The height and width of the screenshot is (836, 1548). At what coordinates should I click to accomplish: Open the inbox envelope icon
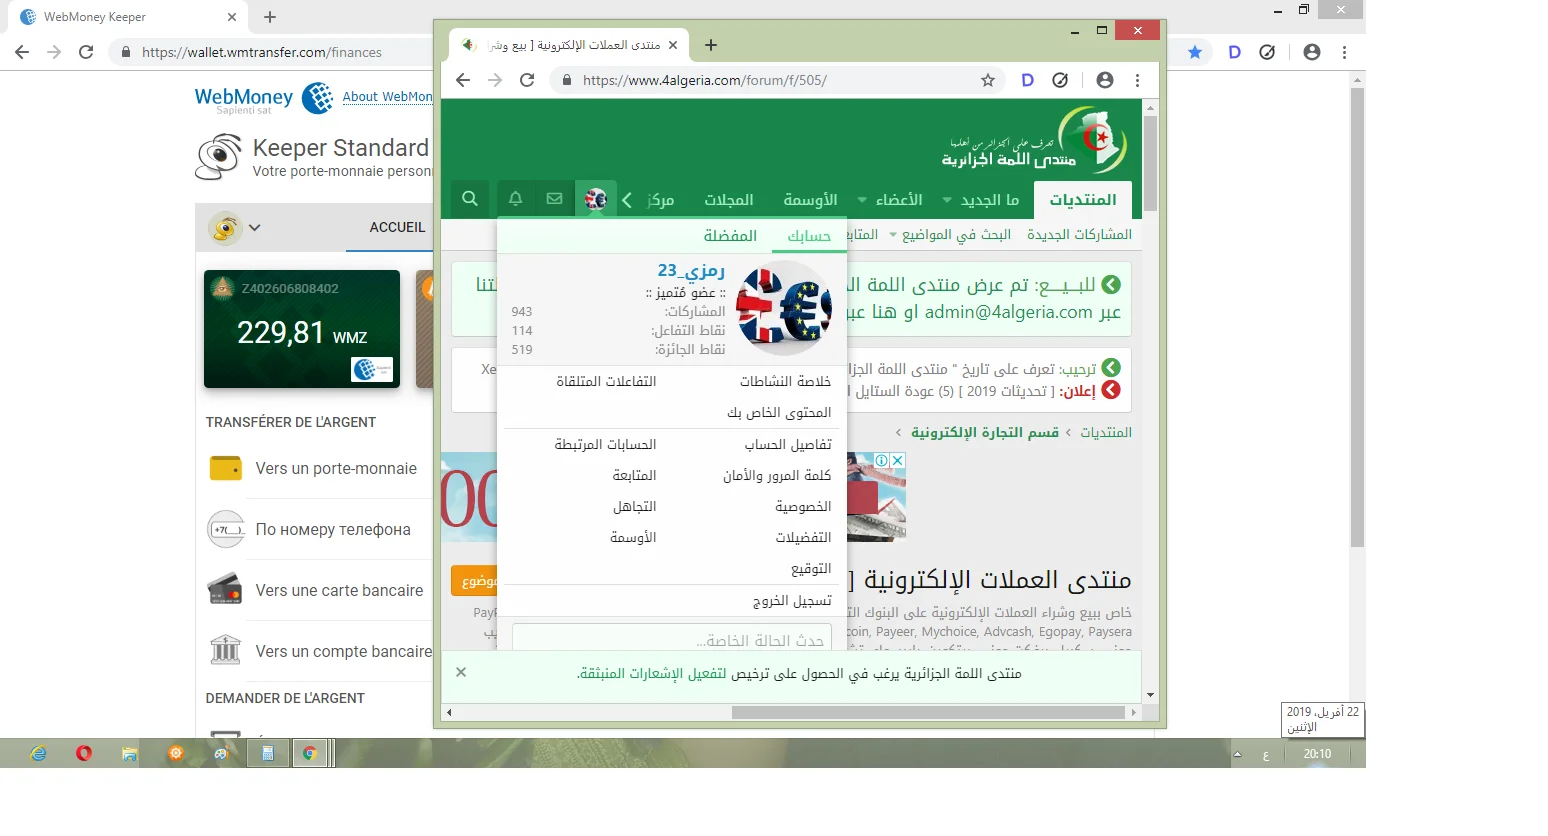tap(554, 199)
